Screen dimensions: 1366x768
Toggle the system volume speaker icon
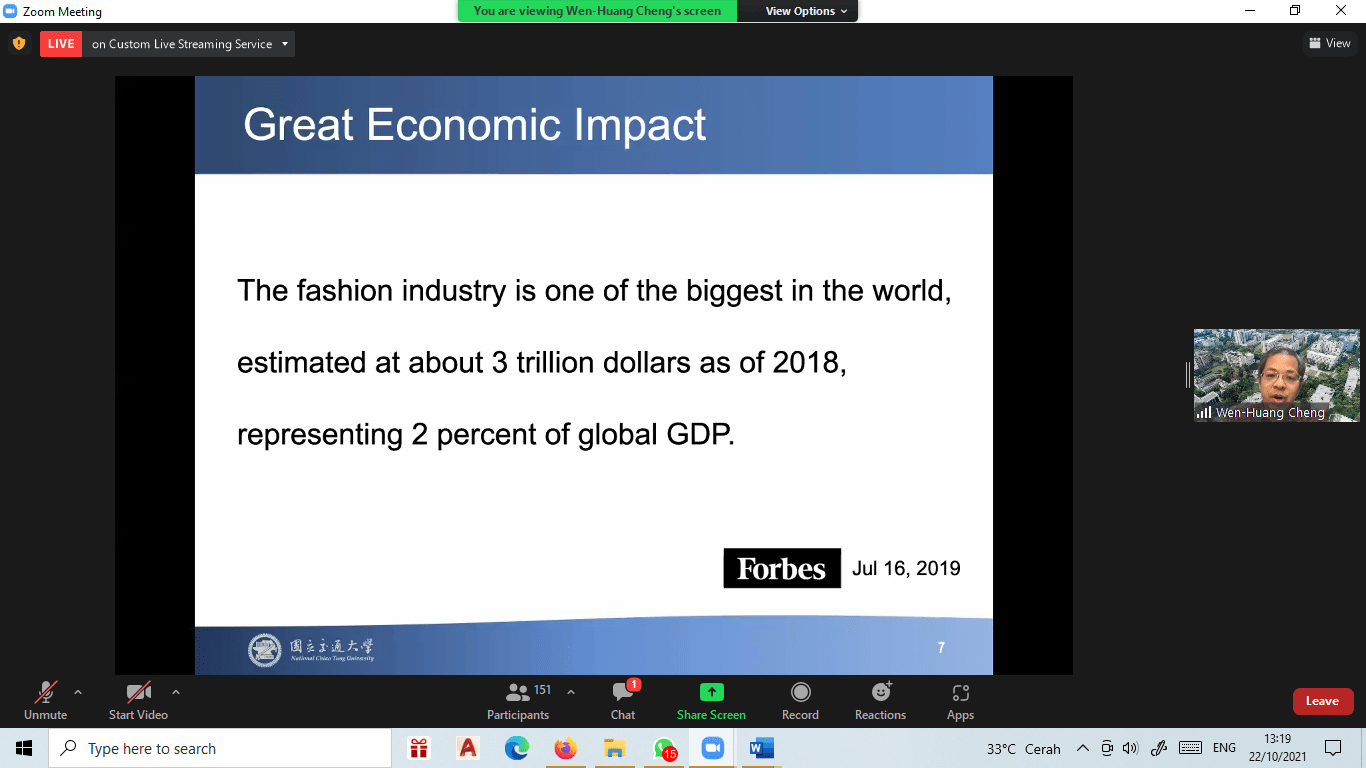pos(1131,748)
